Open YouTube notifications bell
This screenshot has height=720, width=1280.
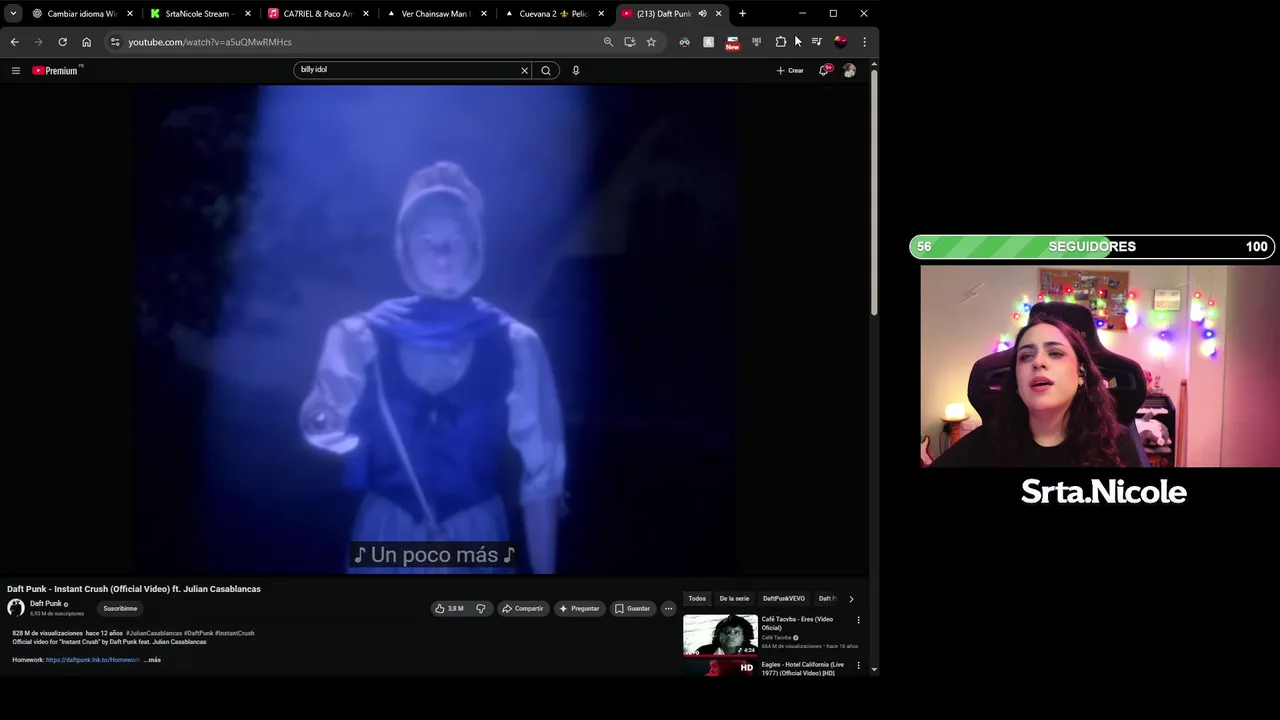pyautogui.click(x=824, y=70)
